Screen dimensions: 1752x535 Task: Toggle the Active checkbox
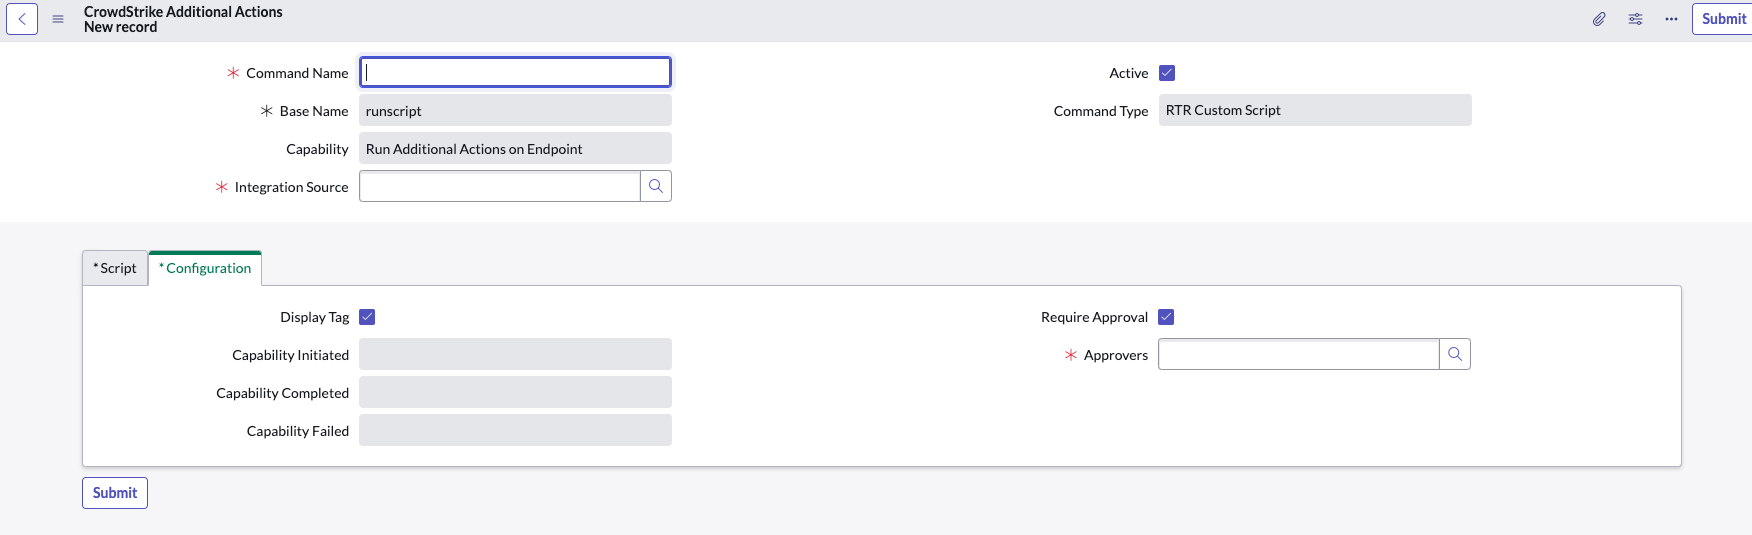coord(1167,73)
